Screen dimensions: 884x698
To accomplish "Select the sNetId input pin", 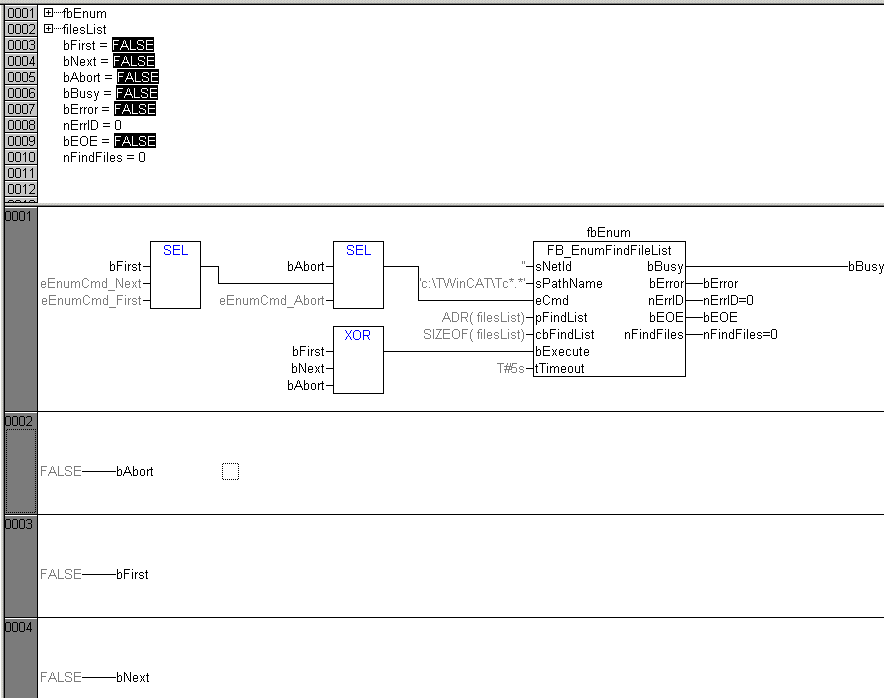I will pyautogui.click(x=554, y=266).
